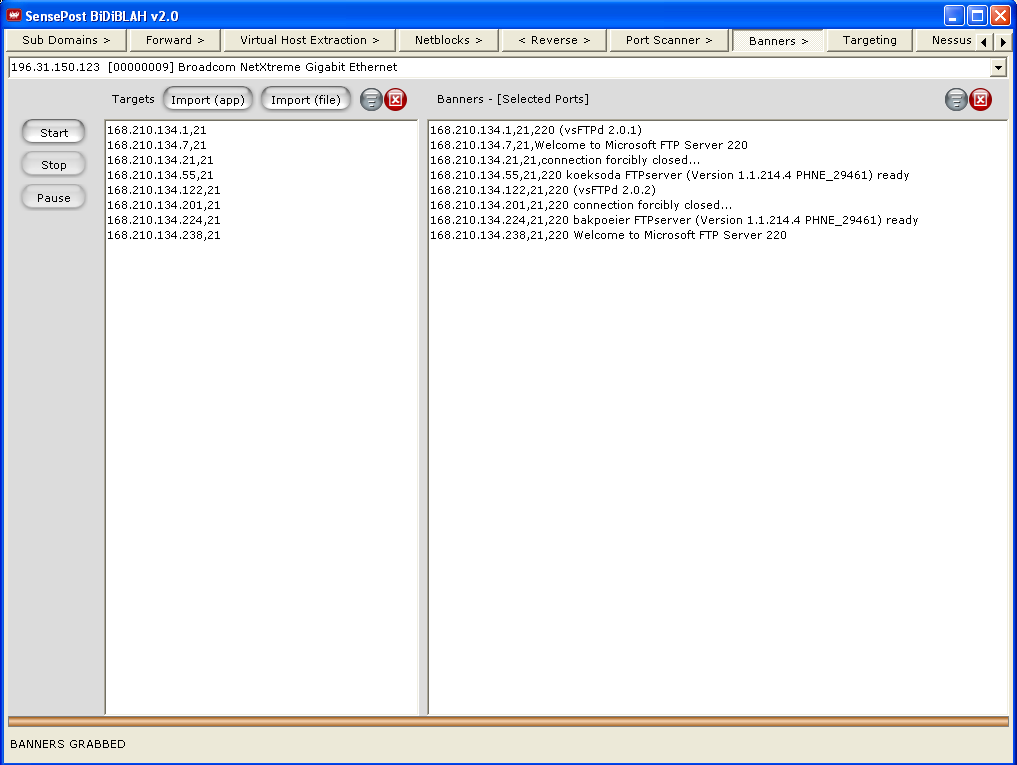
Task: Open the Broadcom NetXtreme adapter combo box
Action: point(500,67)
